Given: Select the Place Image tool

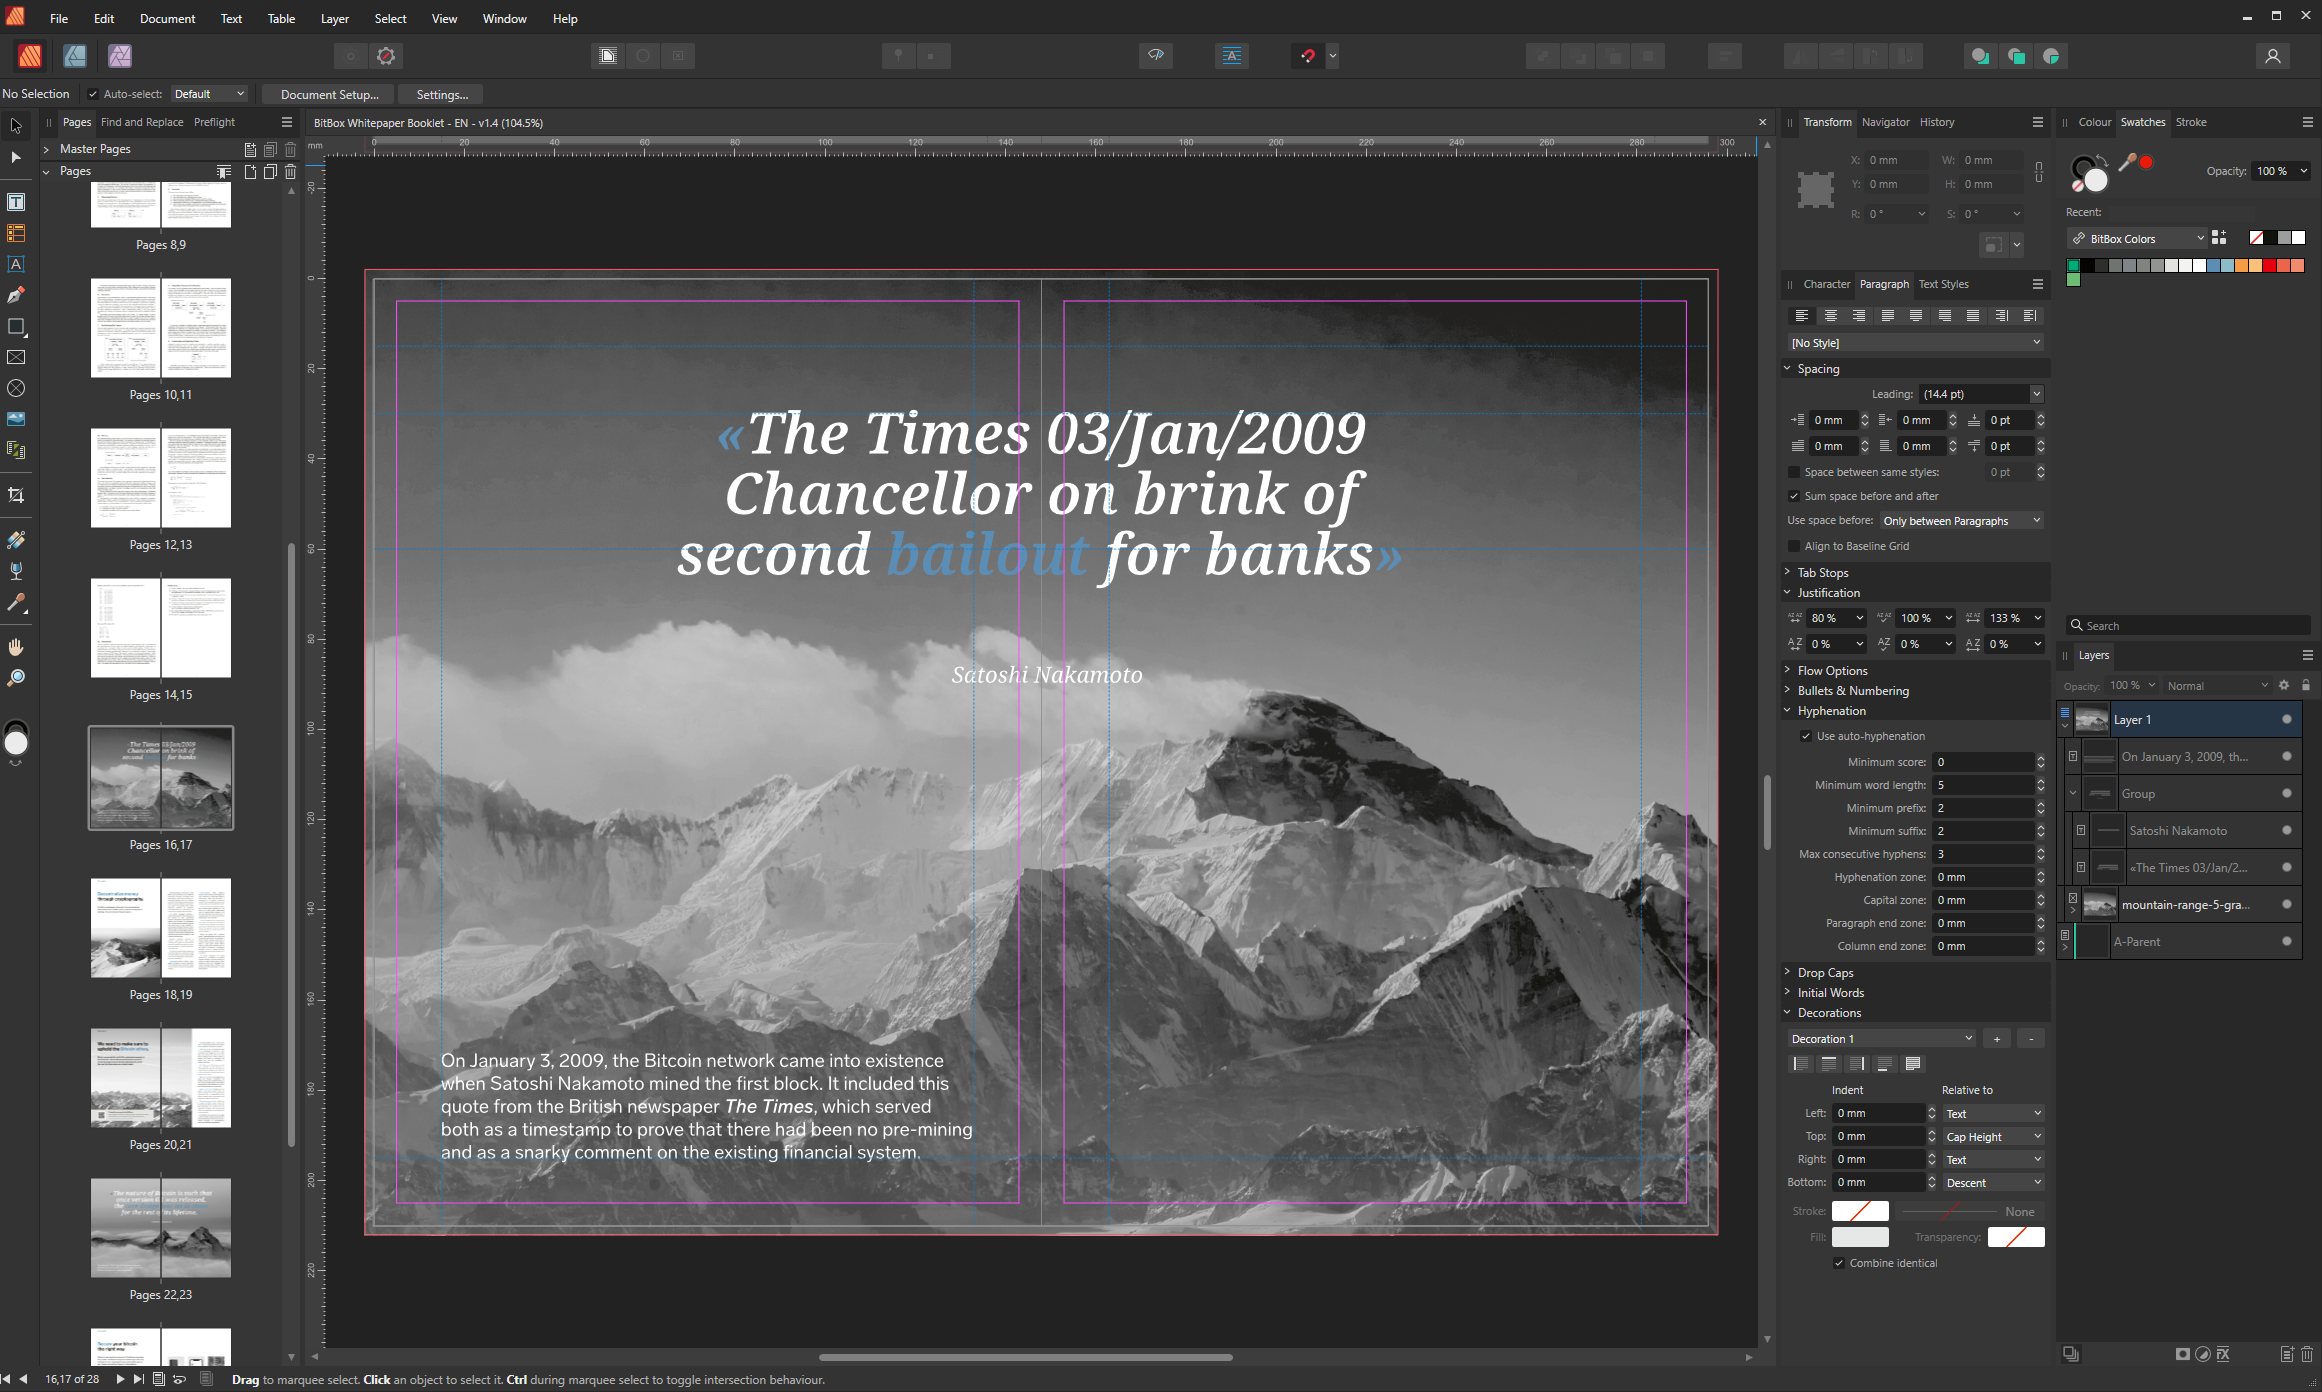Looking at the screenshot, I should tap(16, 419).
